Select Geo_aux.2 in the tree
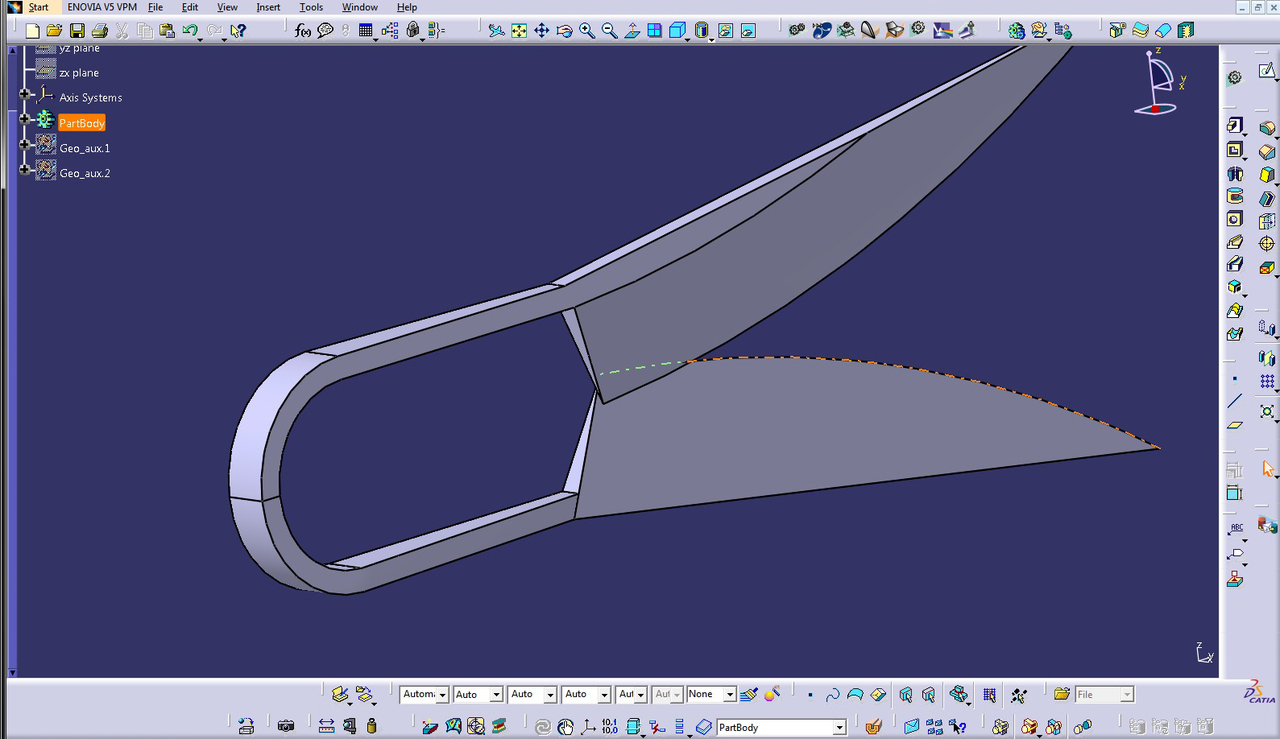 85,173
